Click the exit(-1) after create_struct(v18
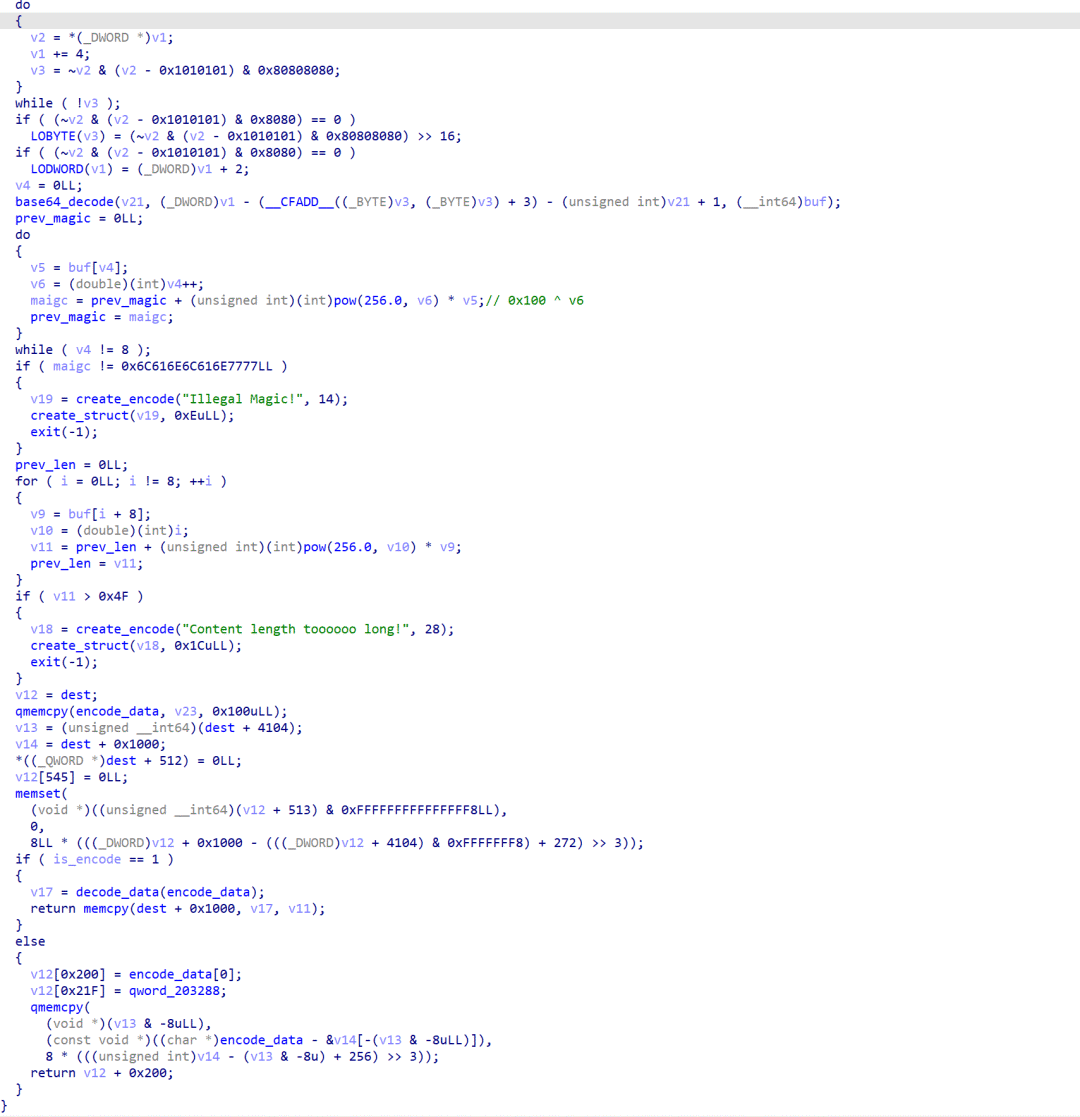The width and height of the screenshot is (1080, 1117). [64, 662]
